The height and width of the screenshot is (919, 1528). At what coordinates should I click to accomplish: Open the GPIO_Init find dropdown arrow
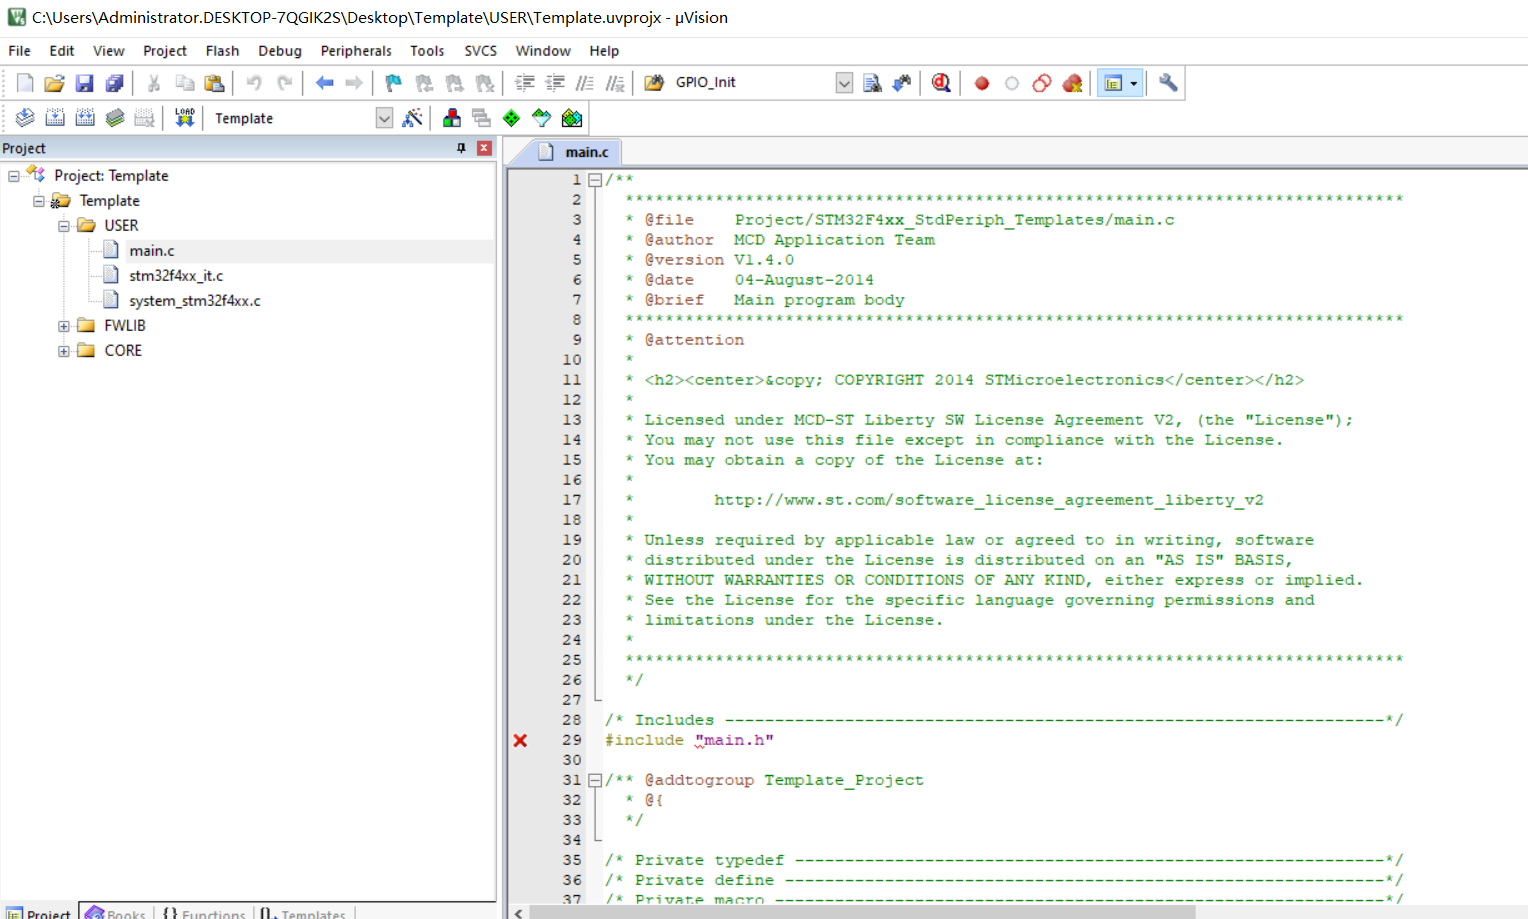click(x=844, y=83)
